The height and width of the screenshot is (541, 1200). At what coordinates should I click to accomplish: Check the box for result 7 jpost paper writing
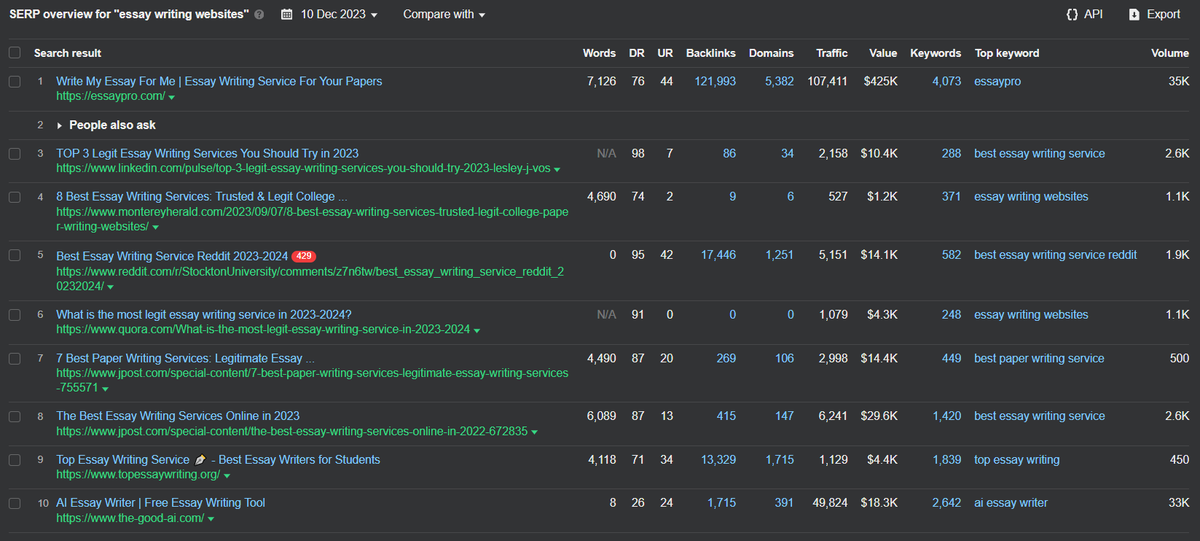tap(14, 358)
